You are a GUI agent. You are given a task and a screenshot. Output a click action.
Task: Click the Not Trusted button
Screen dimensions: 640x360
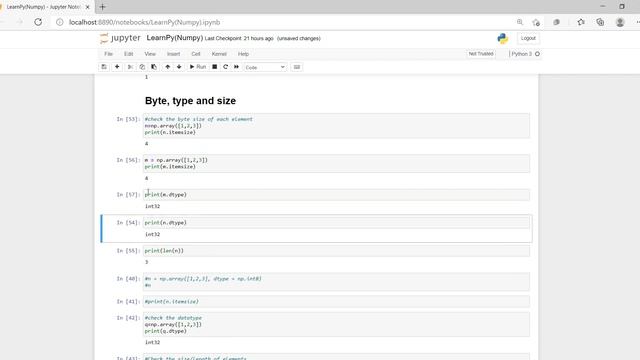[481, 54]
